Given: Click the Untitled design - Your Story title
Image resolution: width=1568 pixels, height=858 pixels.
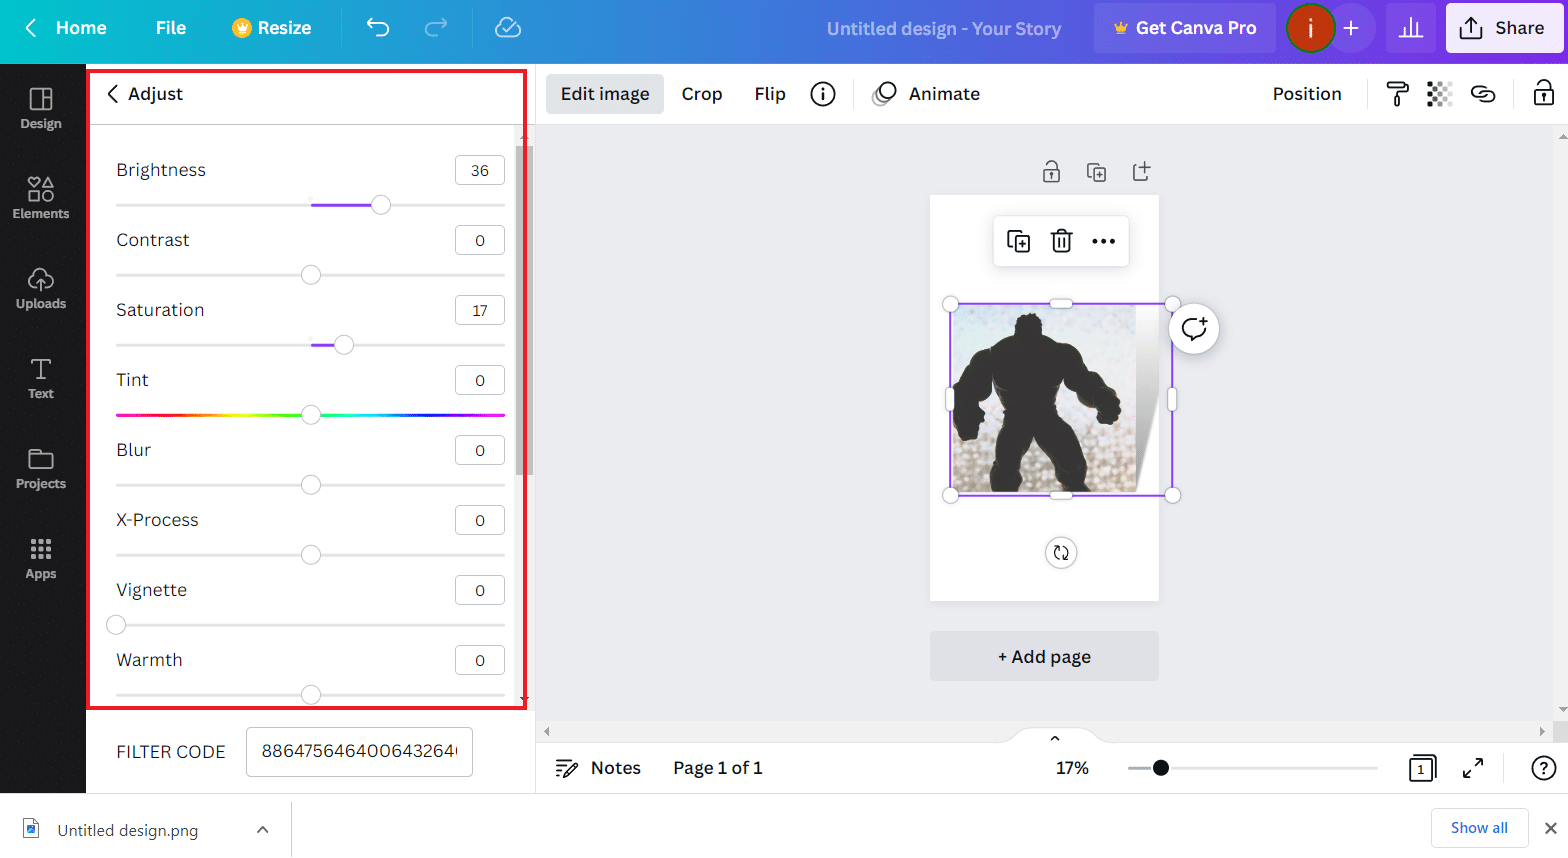Looking at the screenshot, I should (x=943, y=29).
